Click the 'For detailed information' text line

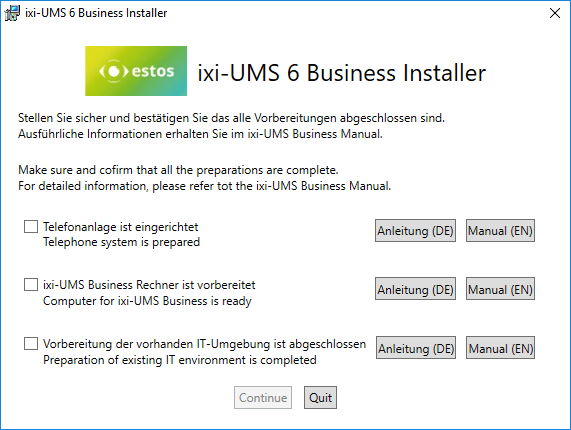[x=205, y=186]
